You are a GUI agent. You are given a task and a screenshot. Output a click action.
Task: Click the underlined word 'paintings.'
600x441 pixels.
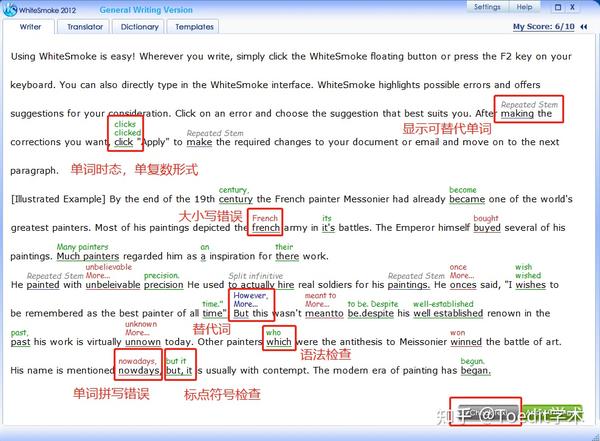coord(409,285)
